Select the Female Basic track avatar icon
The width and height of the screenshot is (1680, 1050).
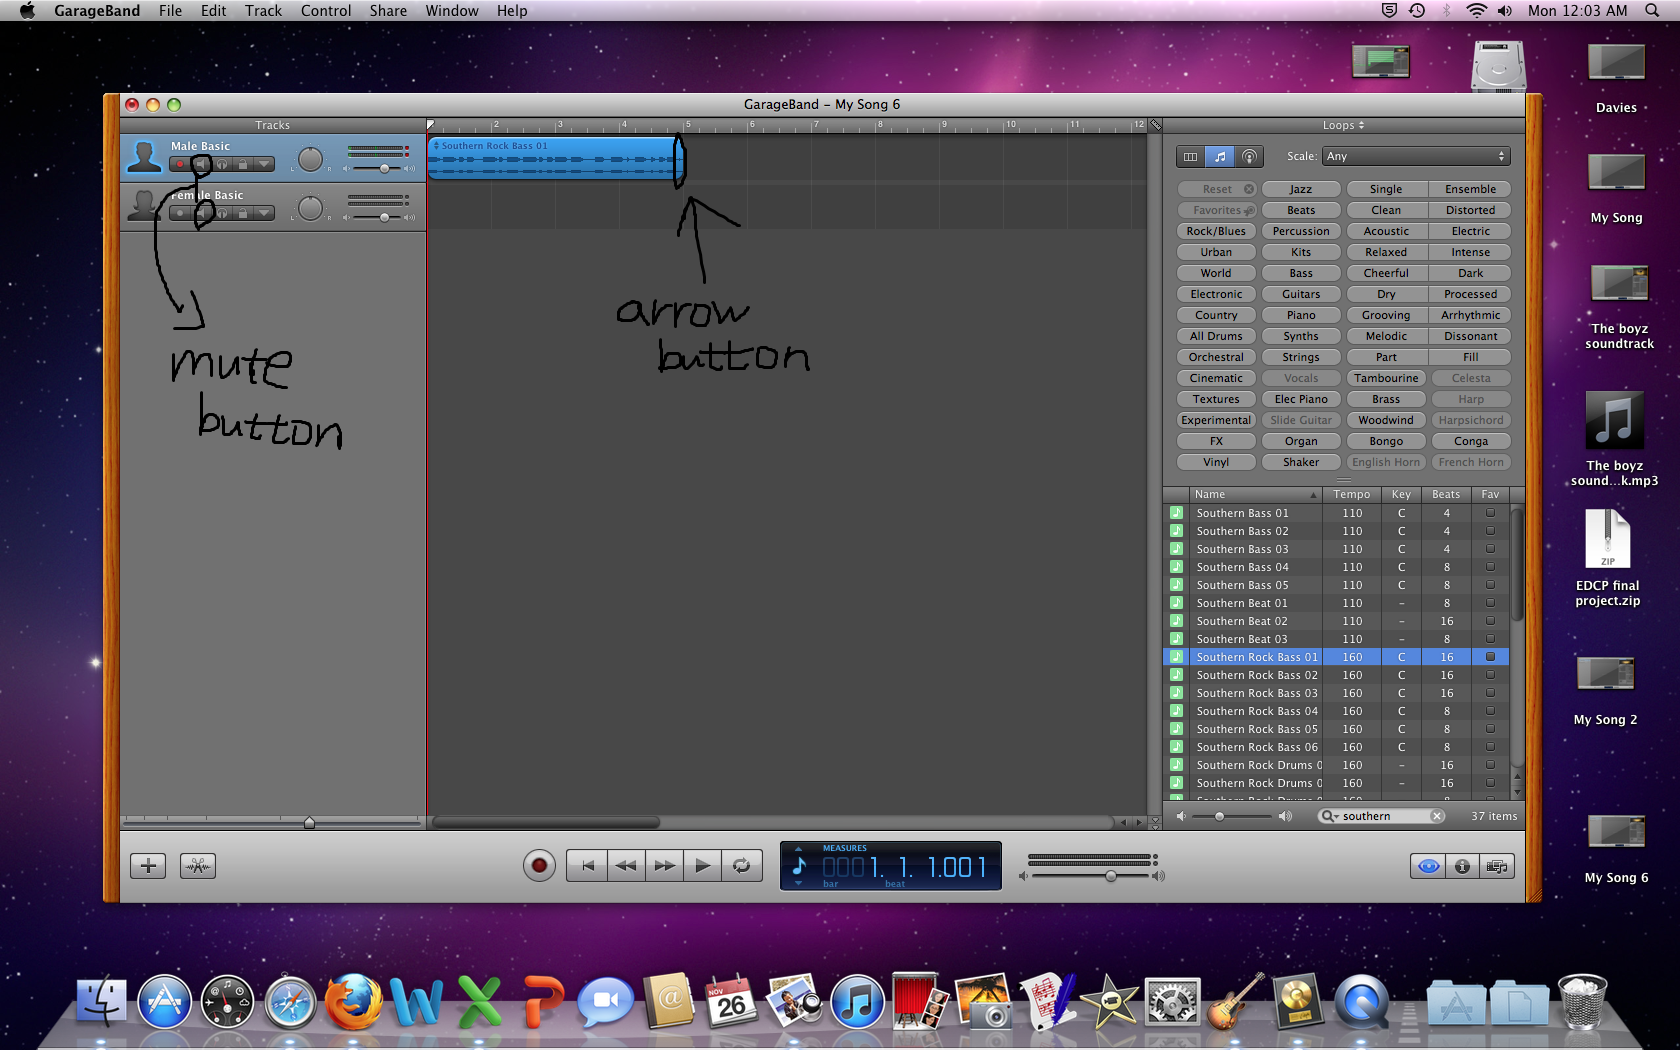click(145, 206)
